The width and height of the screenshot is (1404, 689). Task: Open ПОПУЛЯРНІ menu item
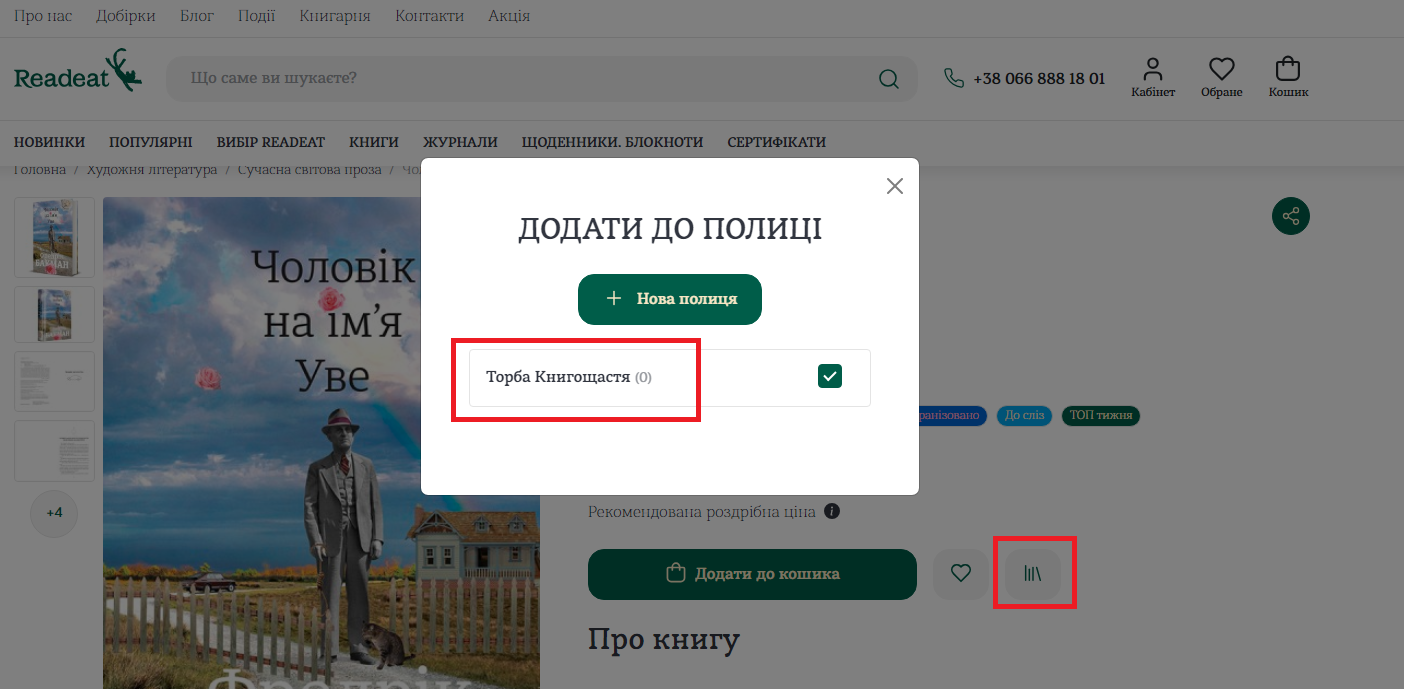click(151, 142)
